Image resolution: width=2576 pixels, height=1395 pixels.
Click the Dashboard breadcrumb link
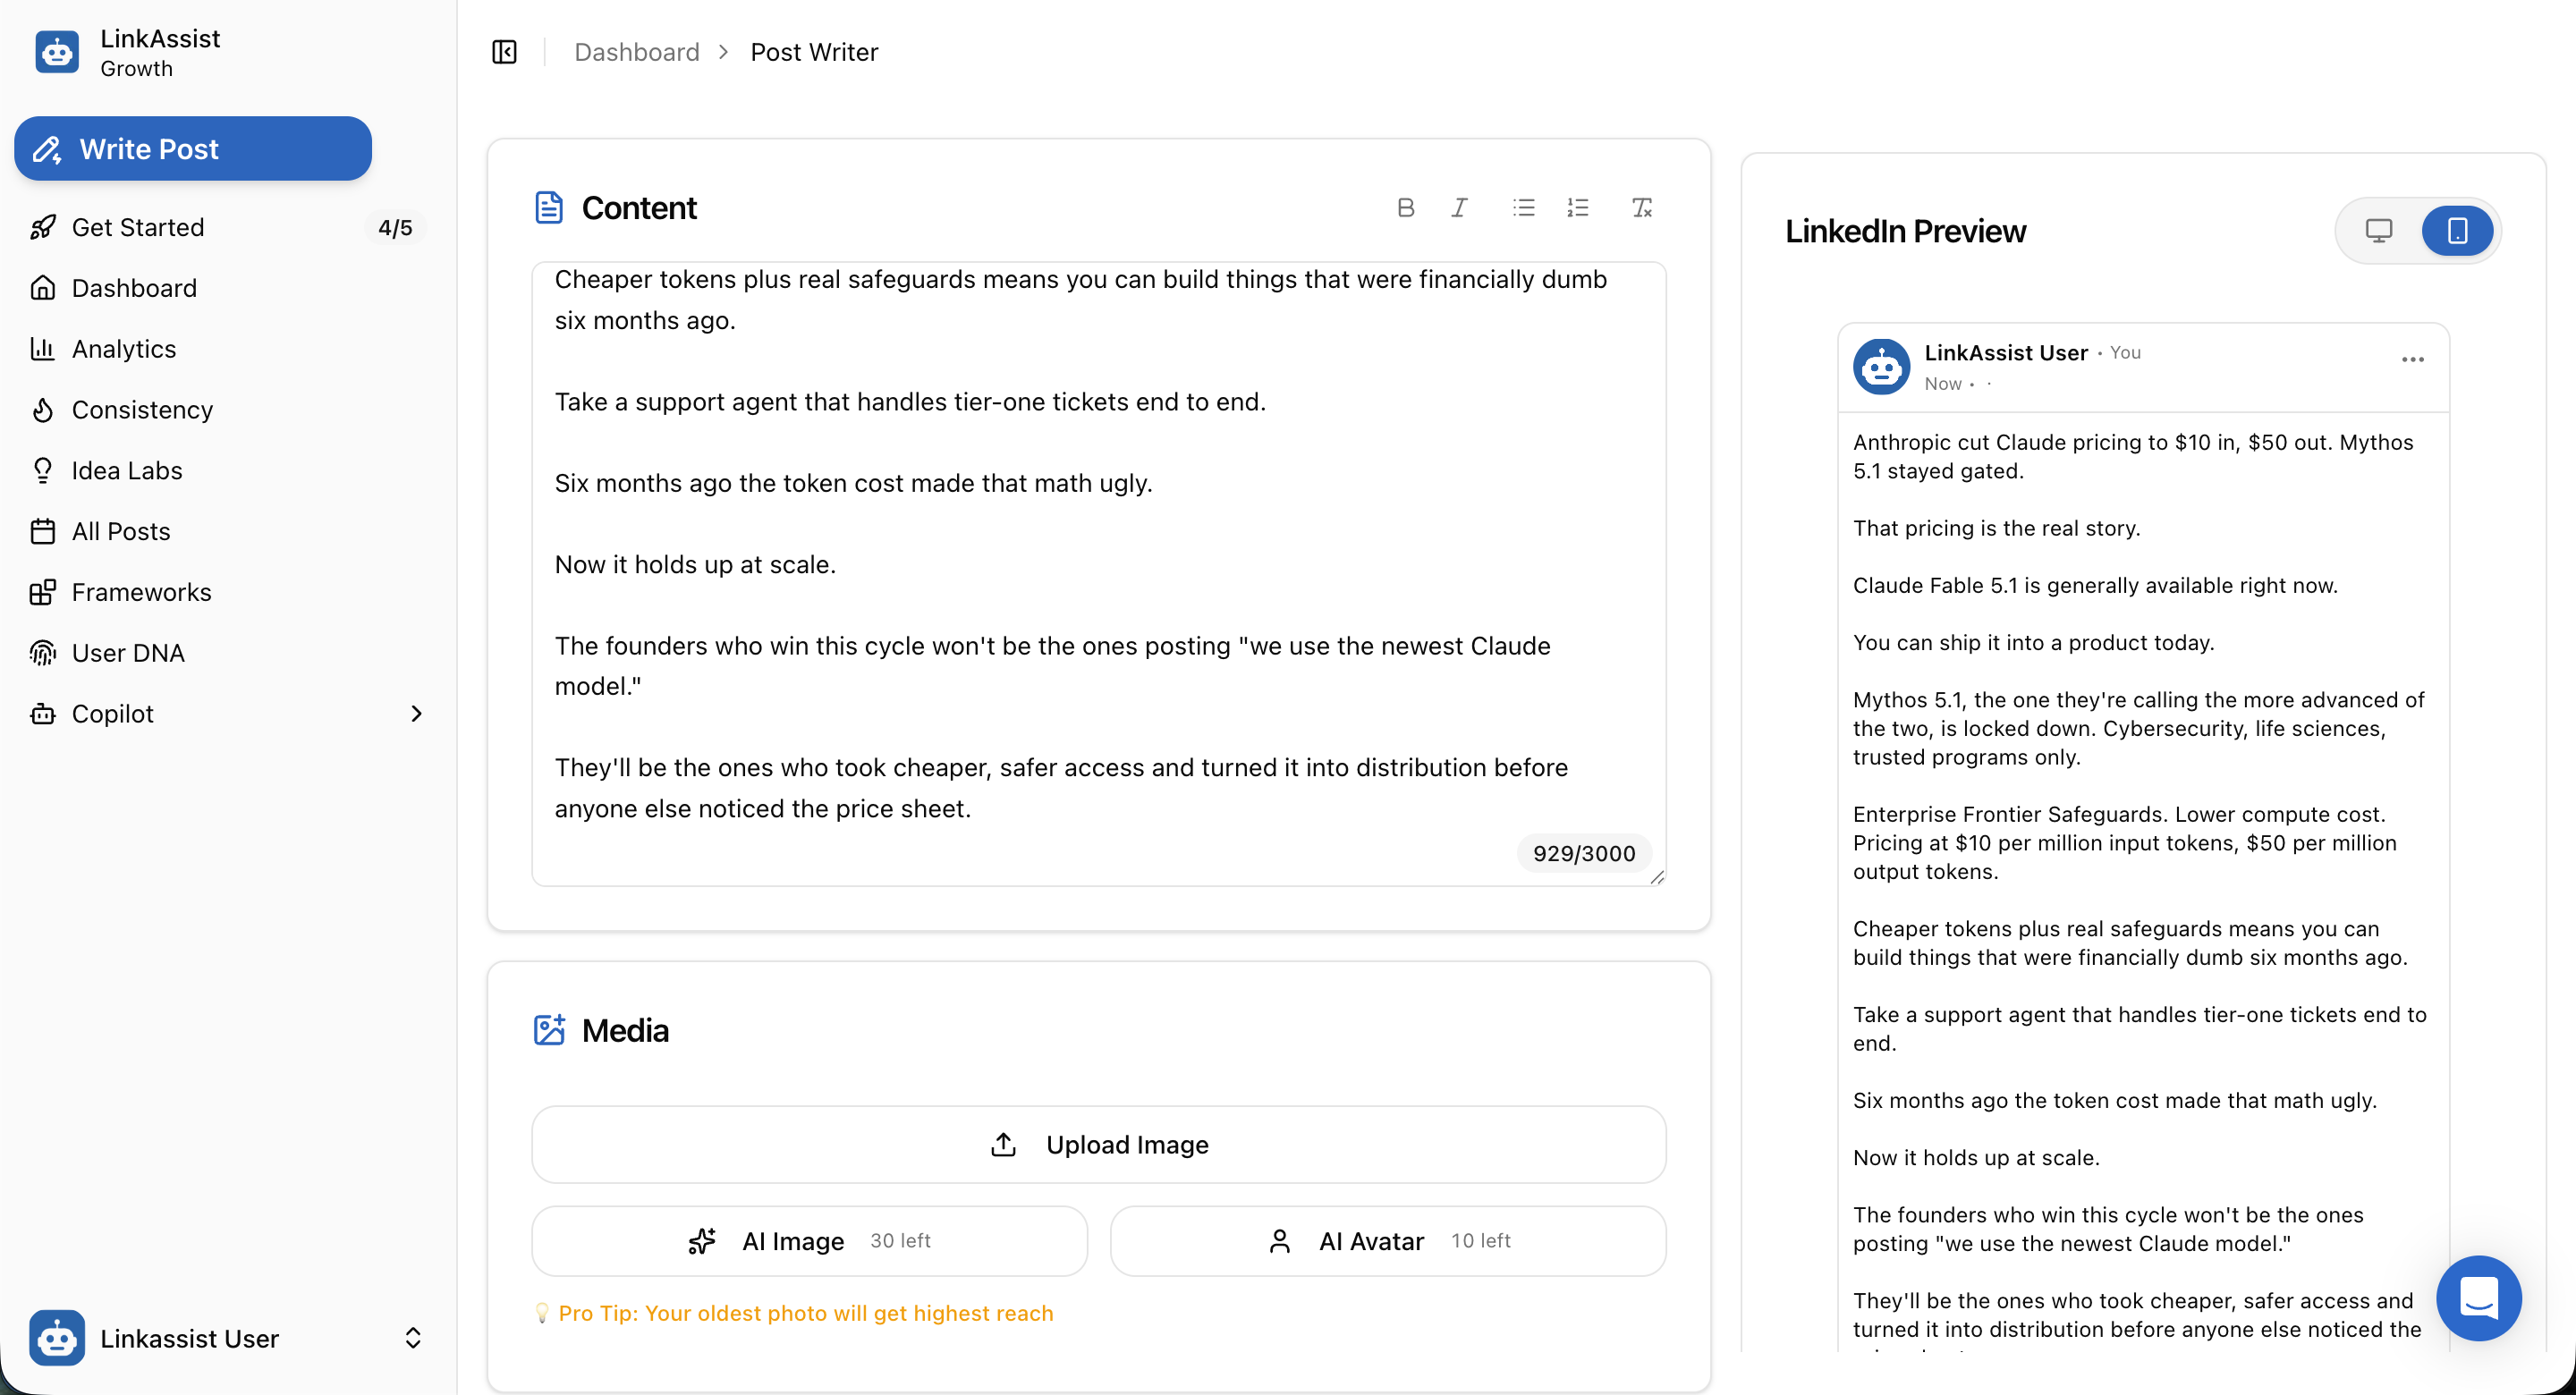pos(636,52)
